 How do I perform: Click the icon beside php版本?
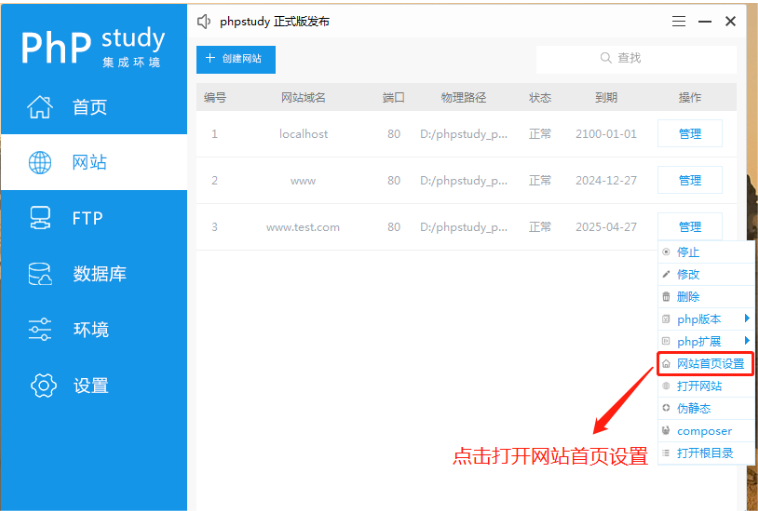pyautogui.click(x=666, y=319)
